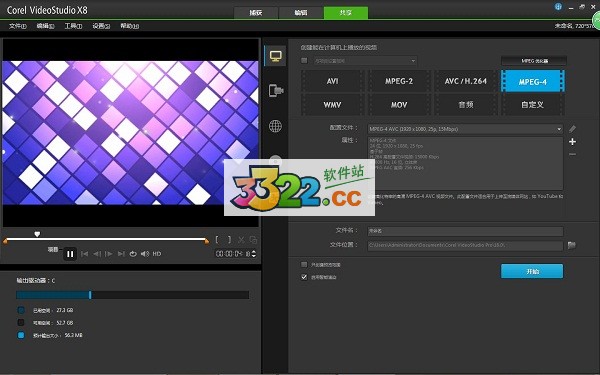Click the timecode stepper arrows
The height and width of the screenshot is (375, 600).
pyautogui.click(x=254, y=254)
